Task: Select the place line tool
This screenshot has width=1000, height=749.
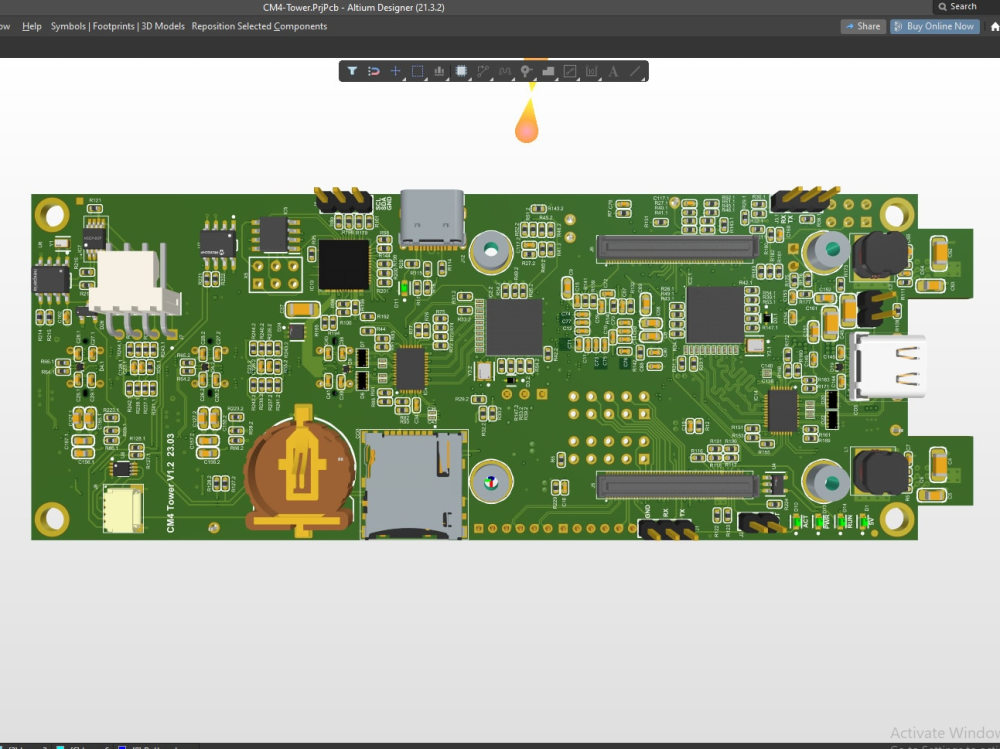Action: [x=635, y=71]
